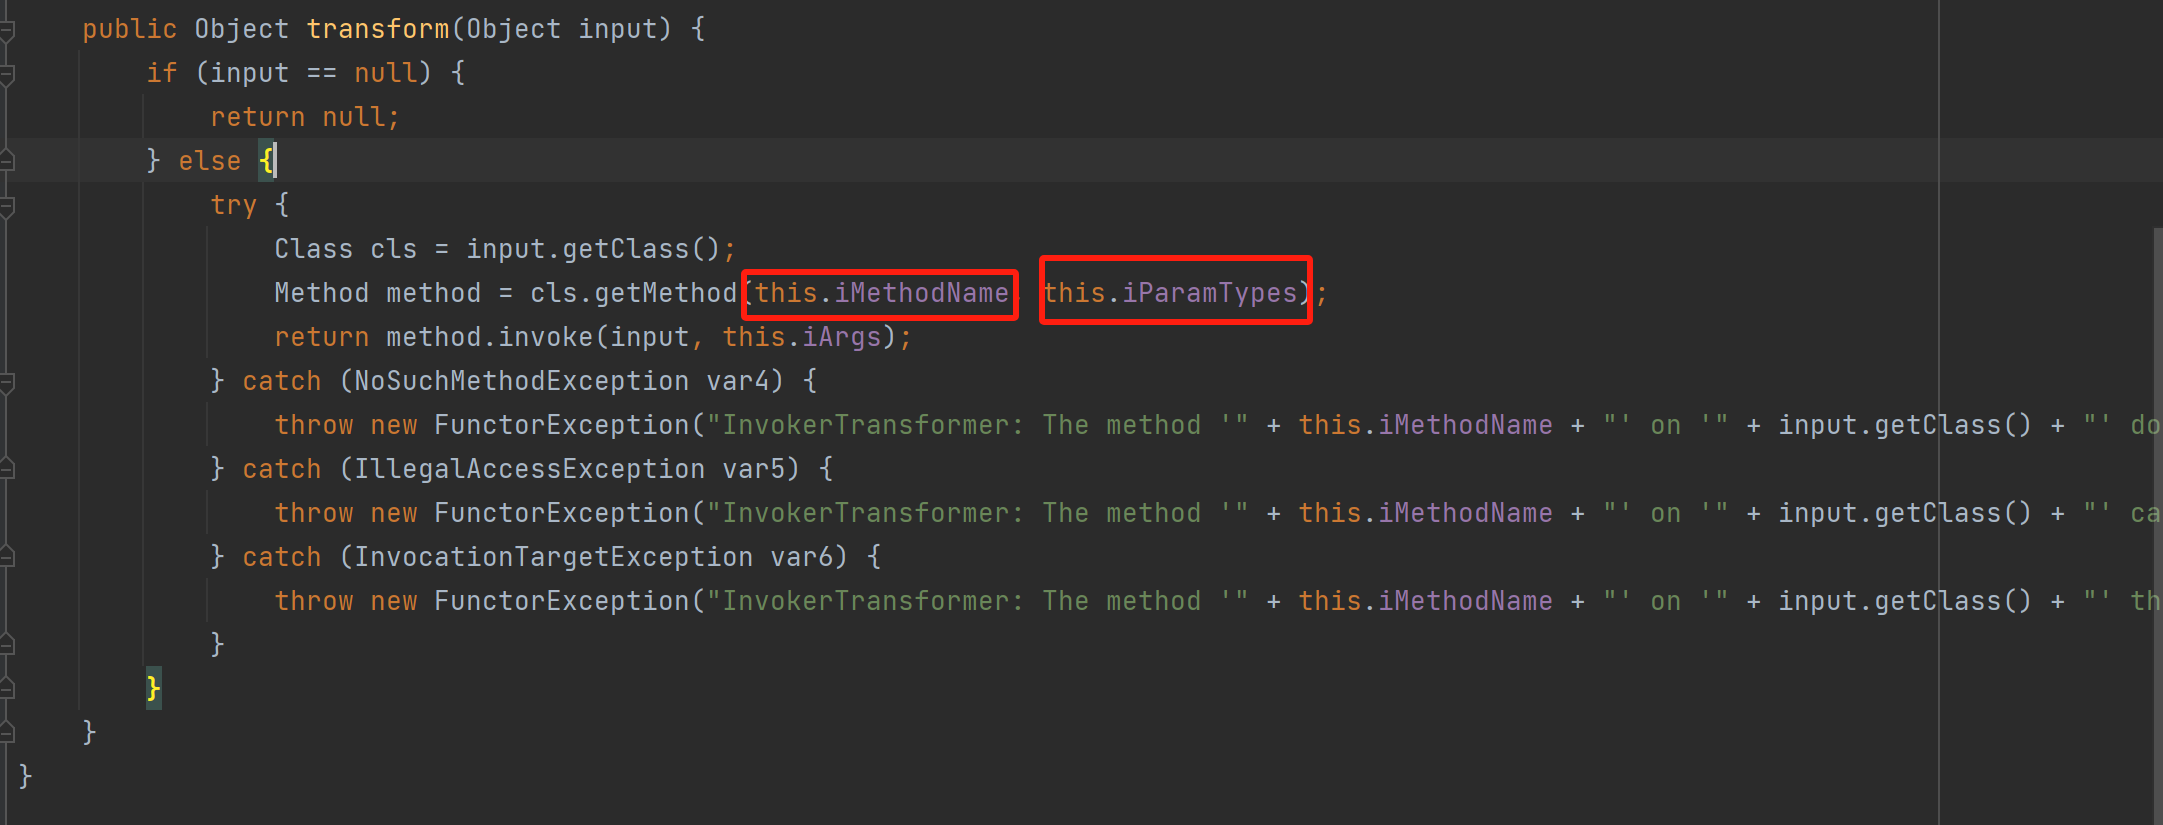Click the highlighted yellow closing brace

(x=153, y=688)
